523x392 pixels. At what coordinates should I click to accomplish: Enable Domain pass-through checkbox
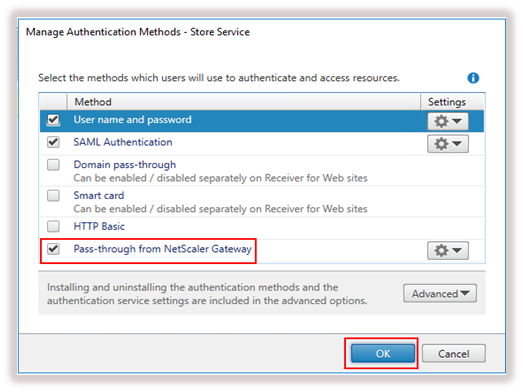coord(53,164)
